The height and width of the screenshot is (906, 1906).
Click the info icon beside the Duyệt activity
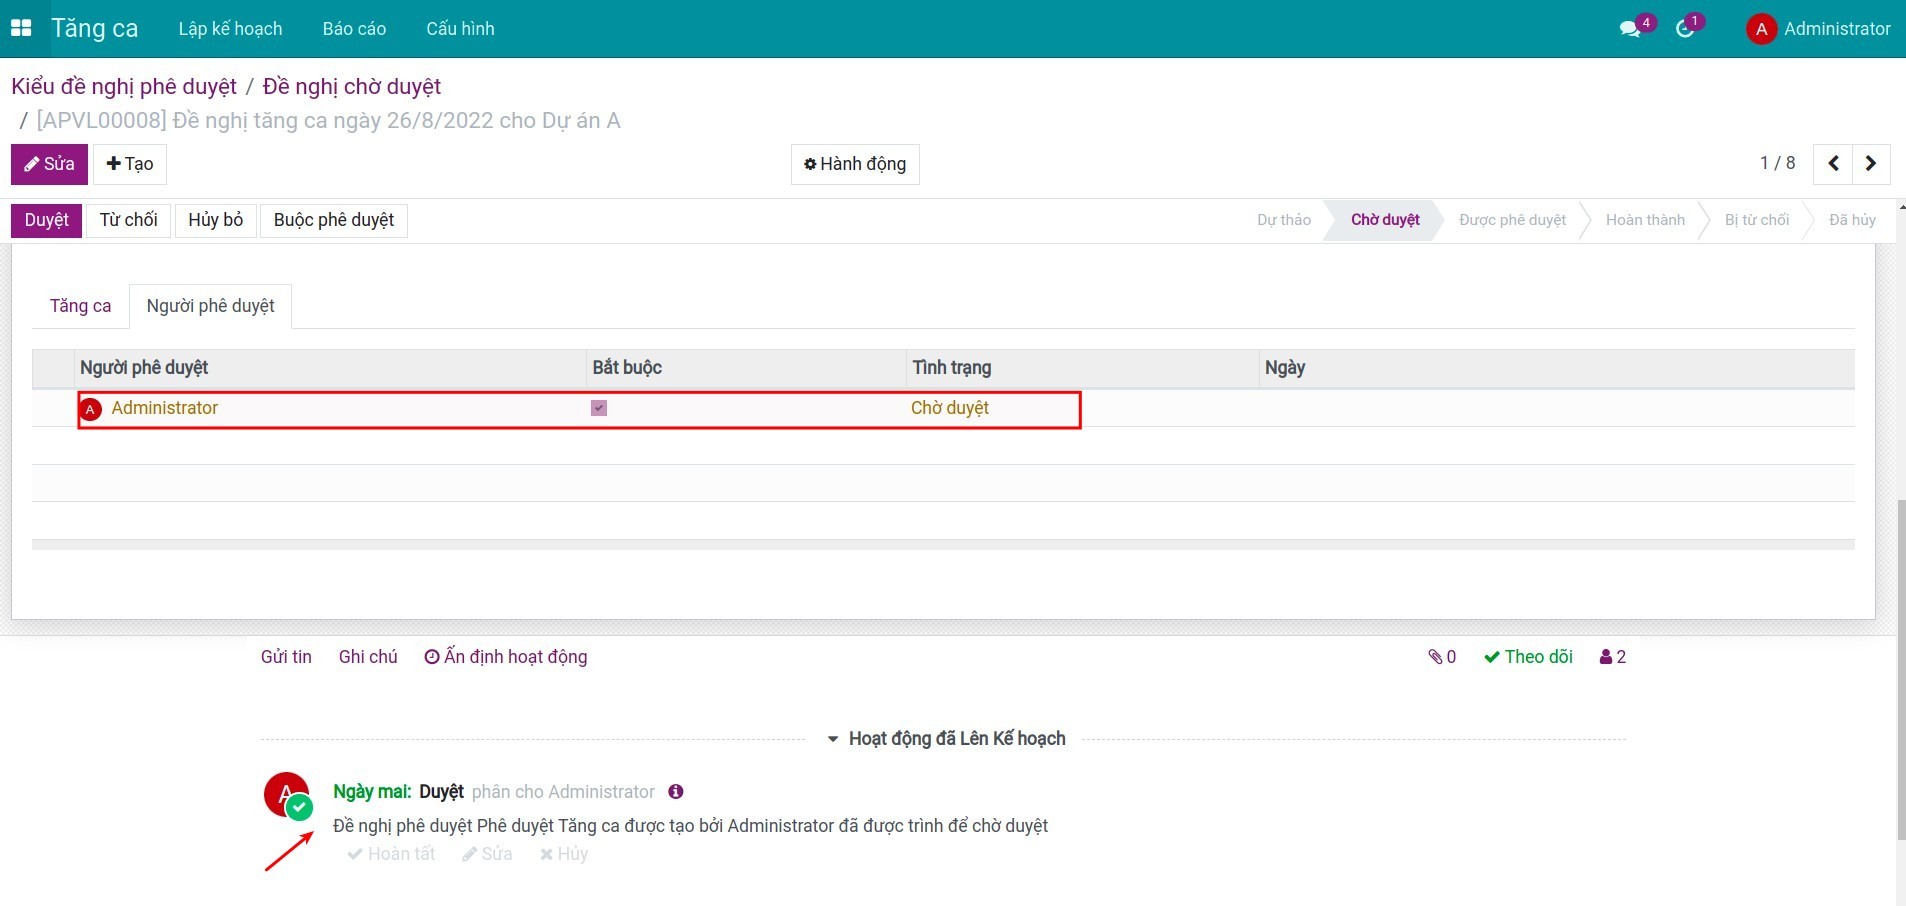click(x=676, y=792)
